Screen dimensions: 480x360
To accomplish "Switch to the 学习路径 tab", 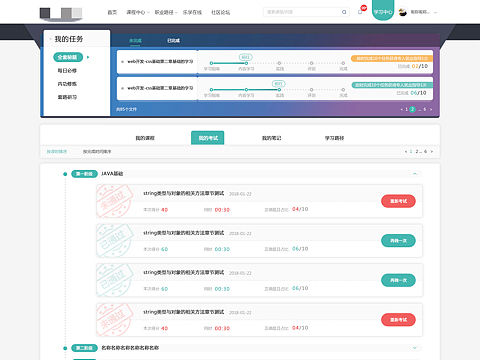I will (334, 138).
